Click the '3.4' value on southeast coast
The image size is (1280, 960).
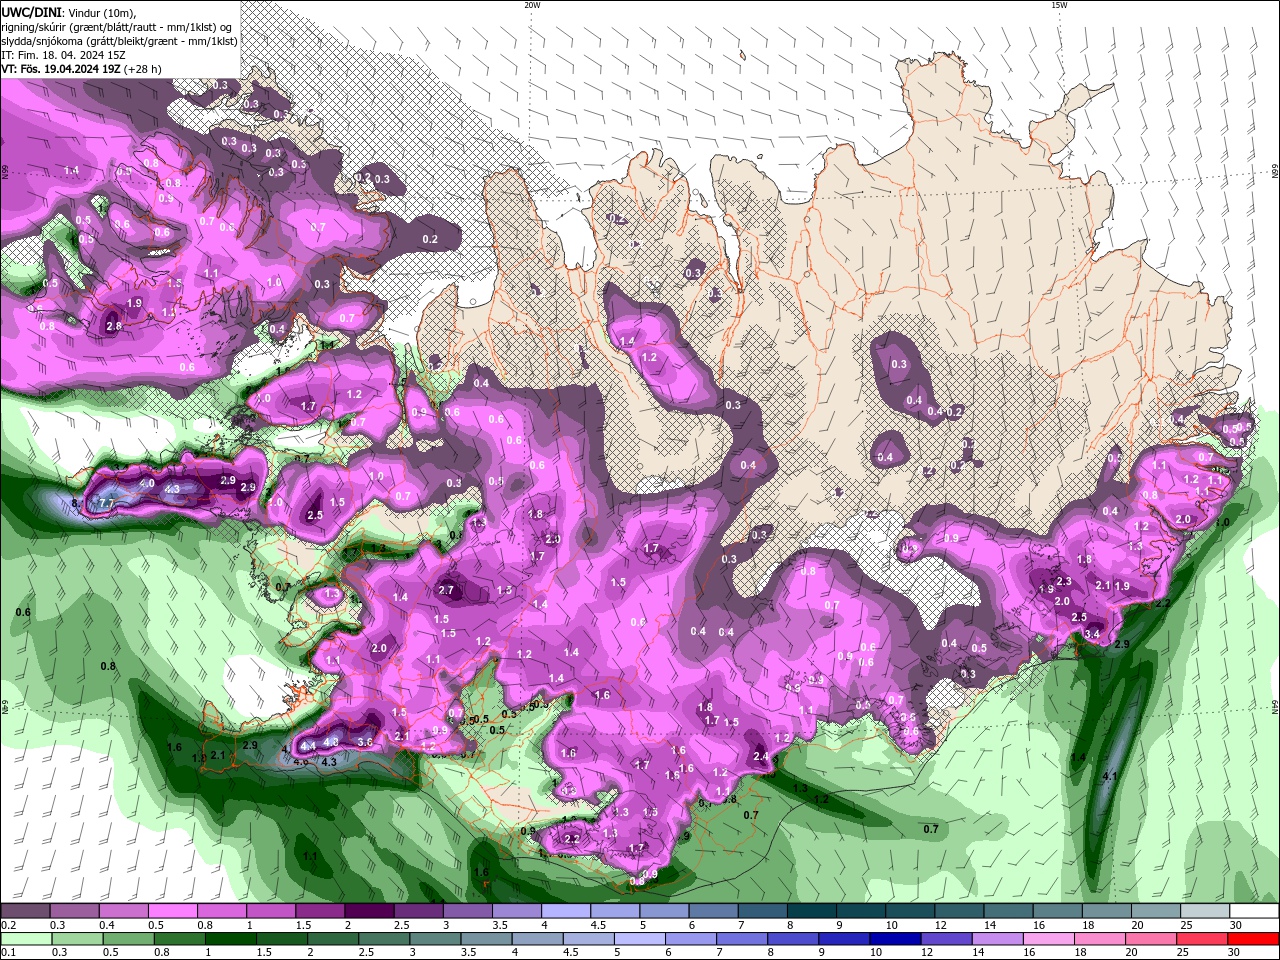pos(1092,634)
